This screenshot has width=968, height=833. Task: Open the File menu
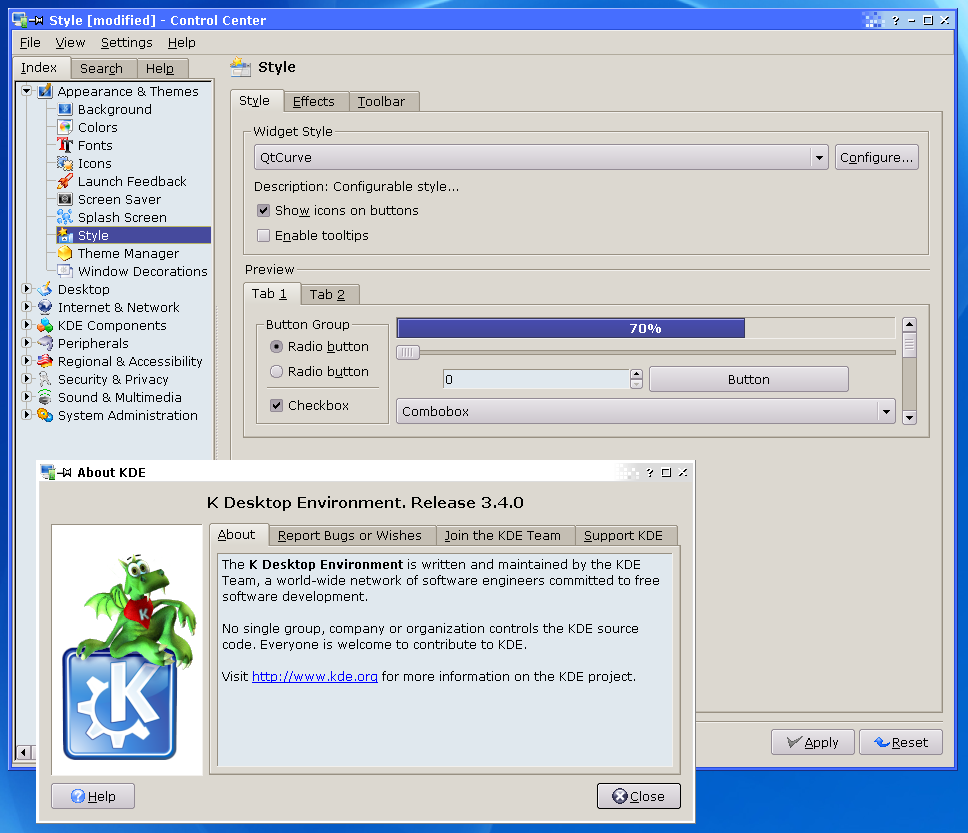(x=30, y=43)
